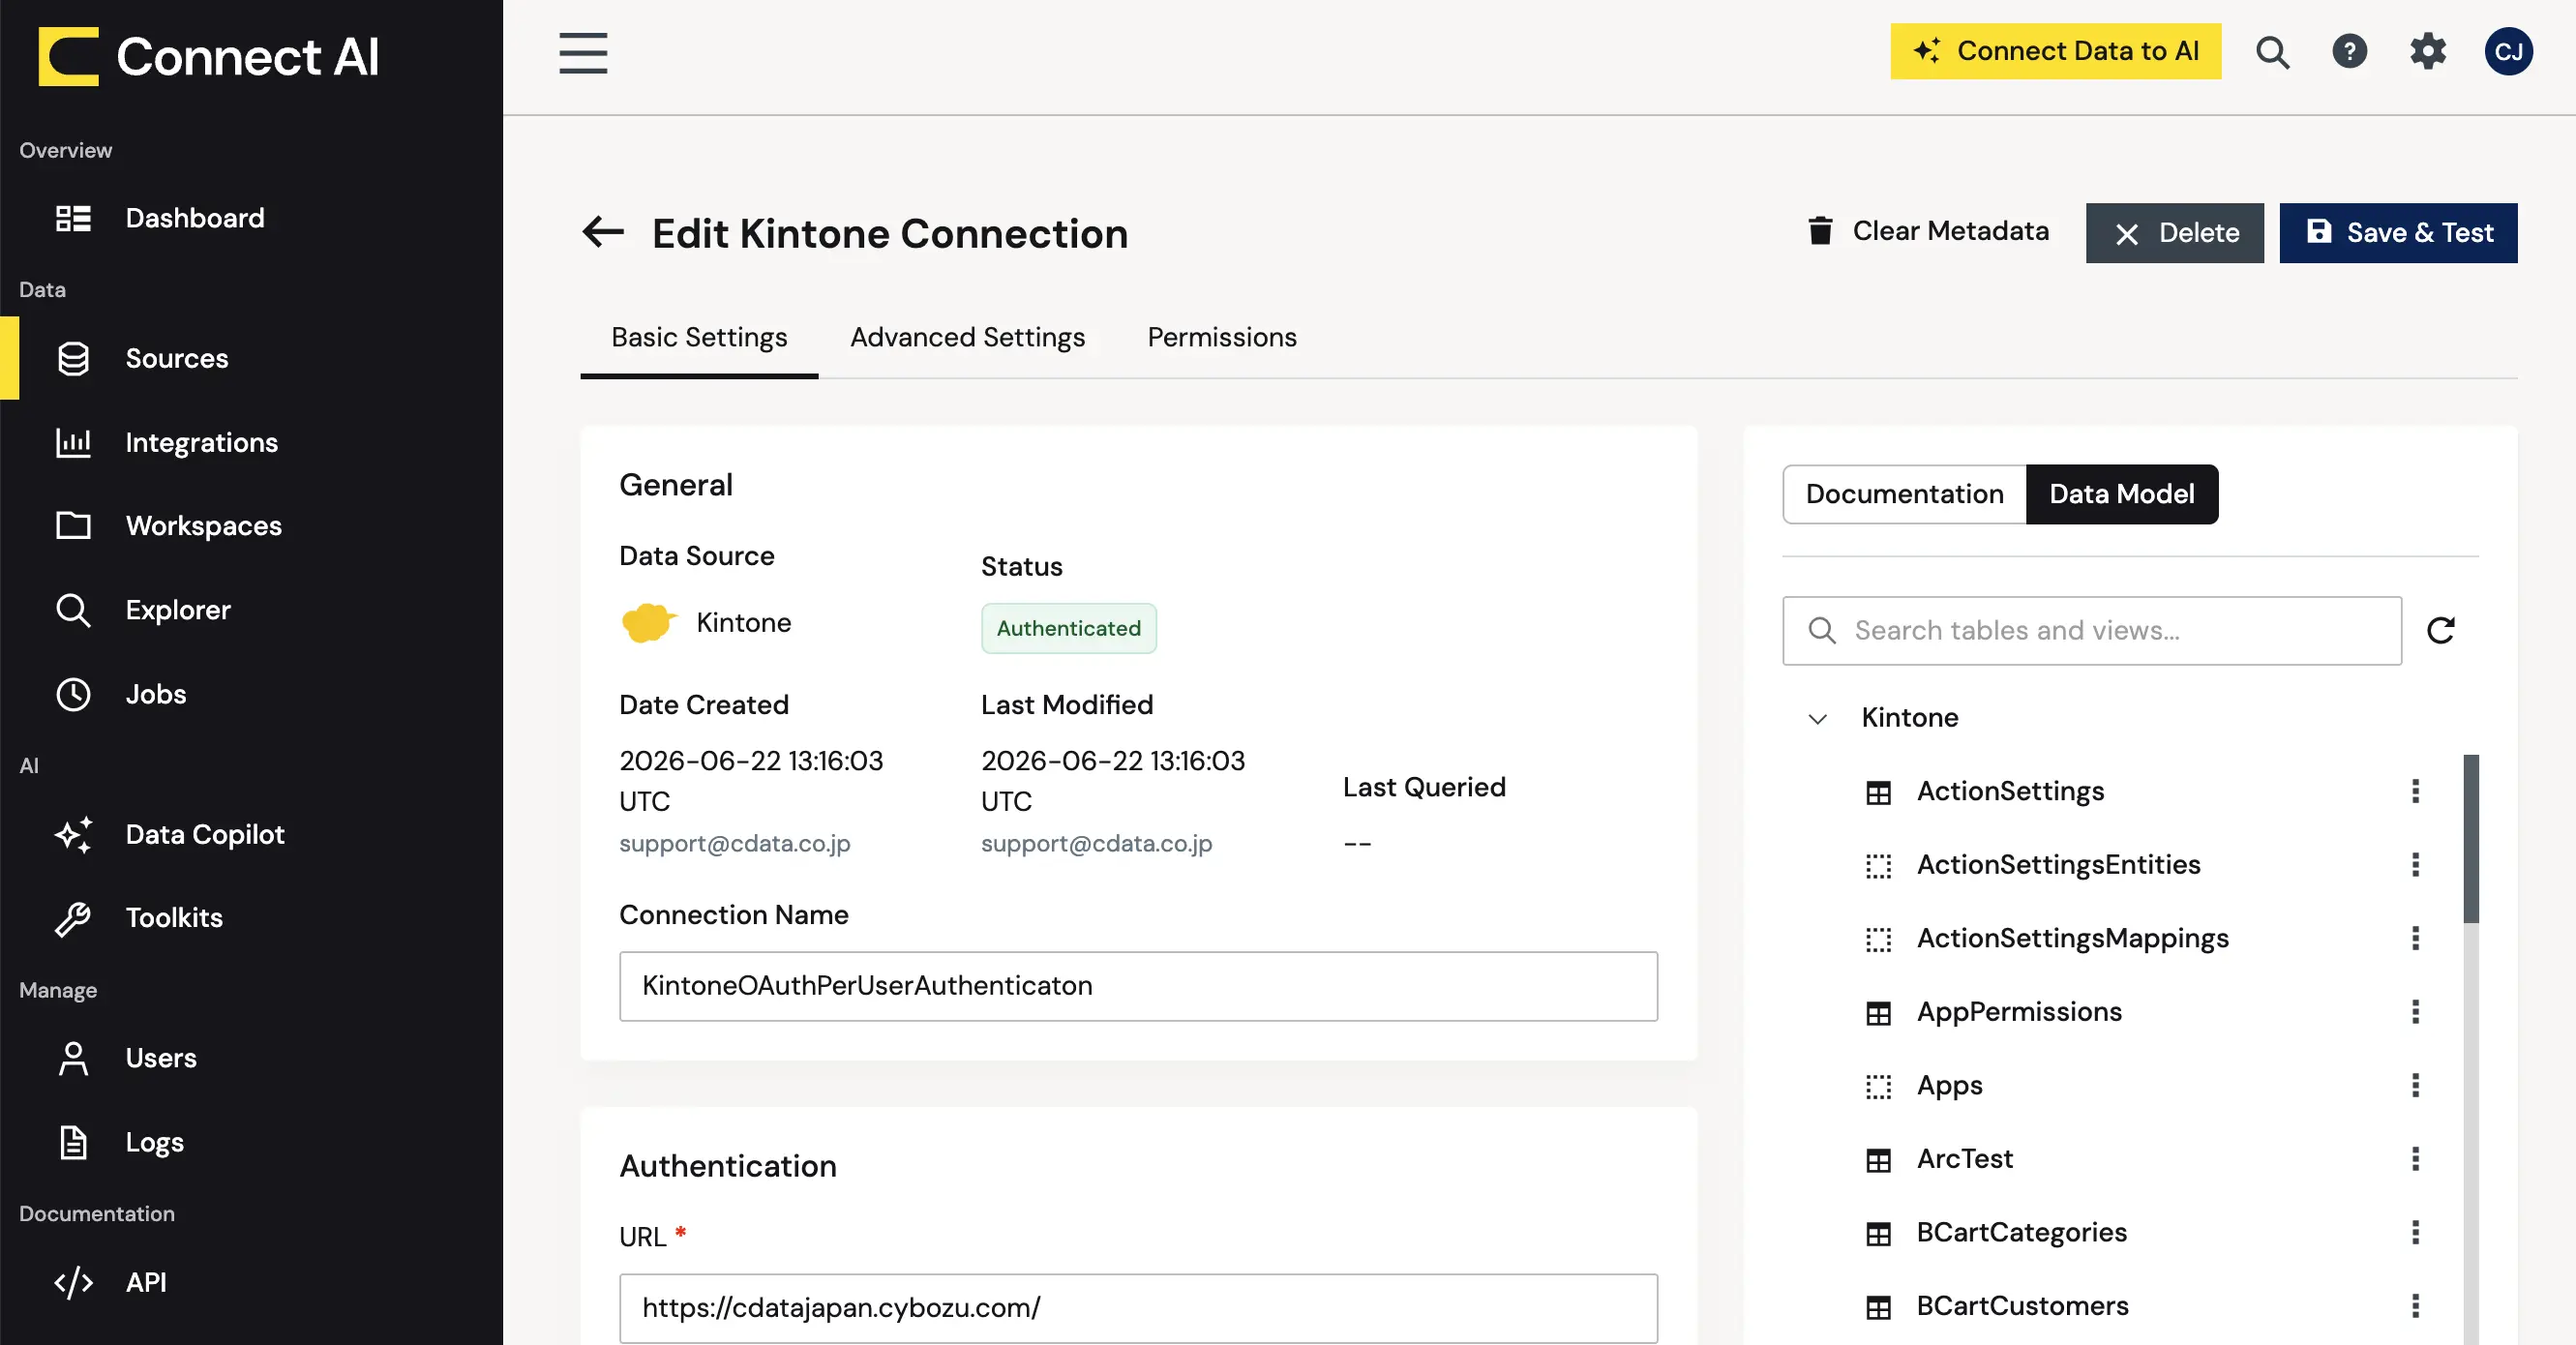Open more options for ActionSettingsMappings
The image size is (2576, 1345).
tap(2415, 938)
